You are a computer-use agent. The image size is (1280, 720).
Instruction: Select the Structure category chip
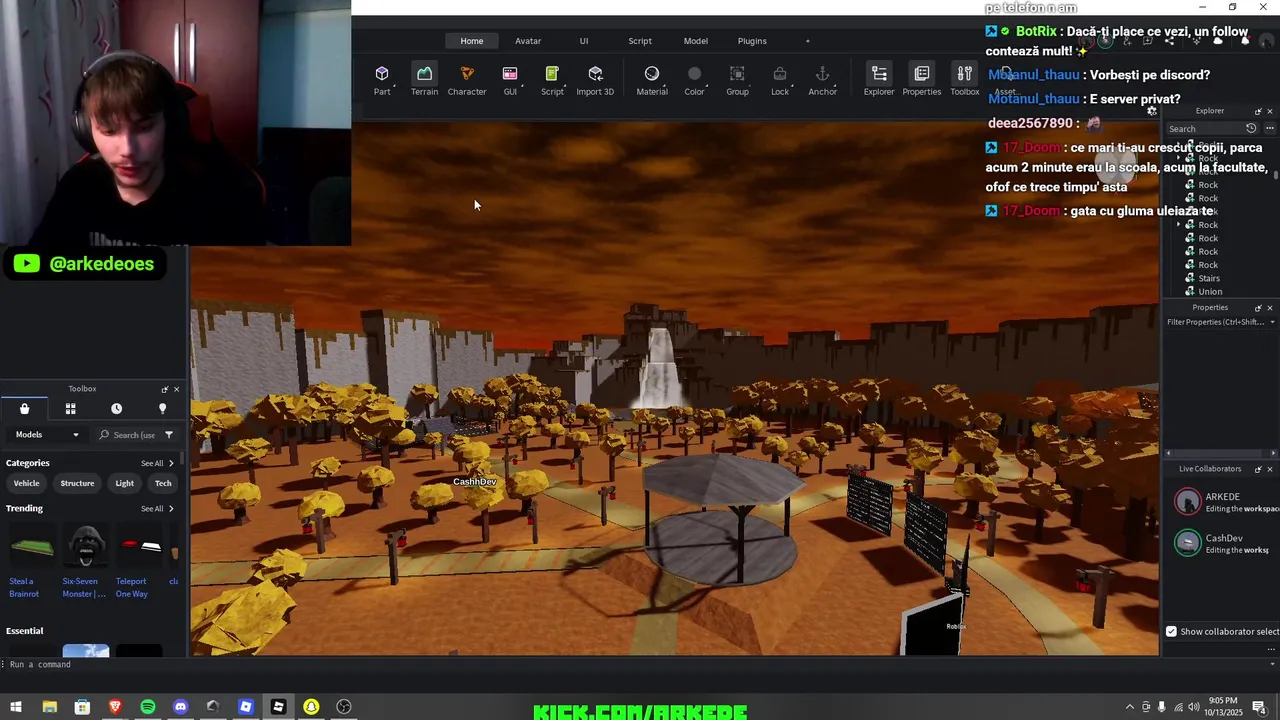click(x=77, y=483)
